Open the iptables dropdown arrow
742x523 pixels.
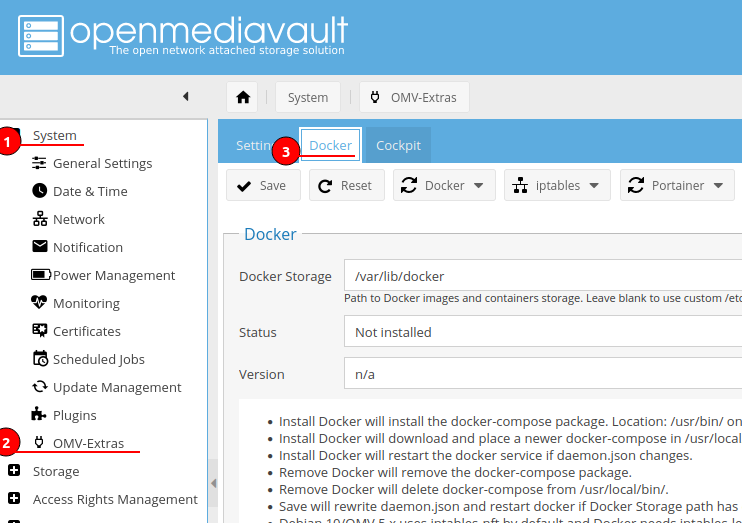point(594,186)
